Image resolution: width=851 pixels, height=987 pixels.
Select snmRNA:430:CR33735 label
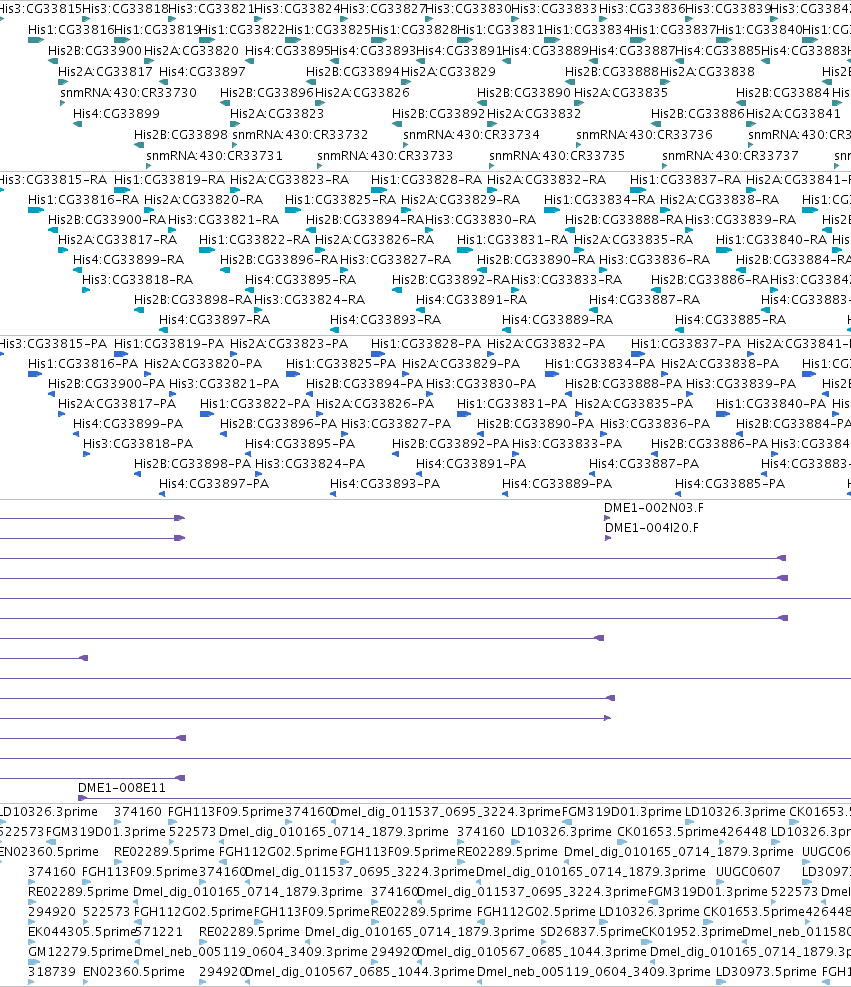point(557,155)
